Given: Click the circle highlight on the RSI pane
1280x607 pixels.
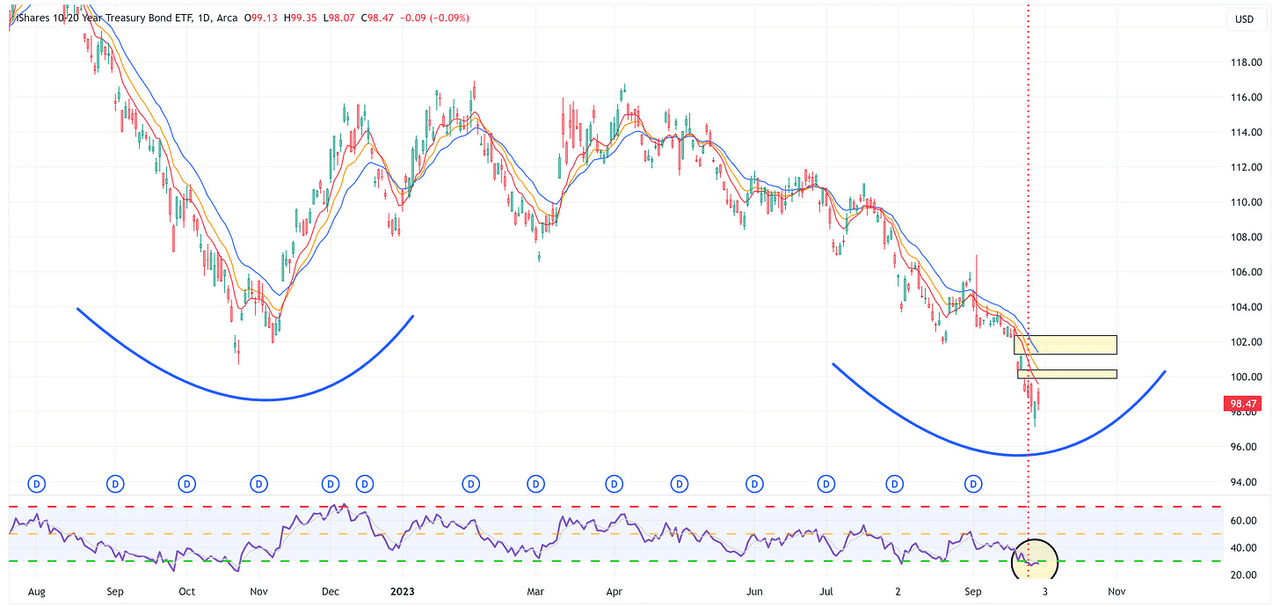Looking at the screenshot, I should pos(1035,560).
